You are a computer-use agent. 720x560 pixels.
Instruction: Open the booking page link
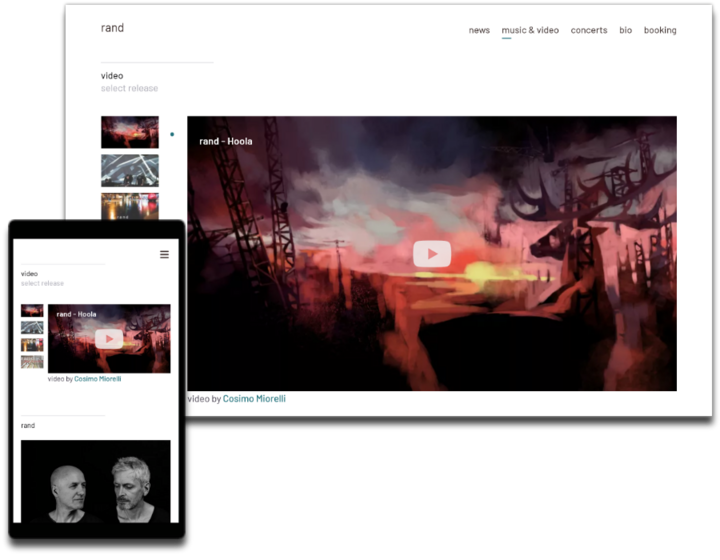point(660,30)
